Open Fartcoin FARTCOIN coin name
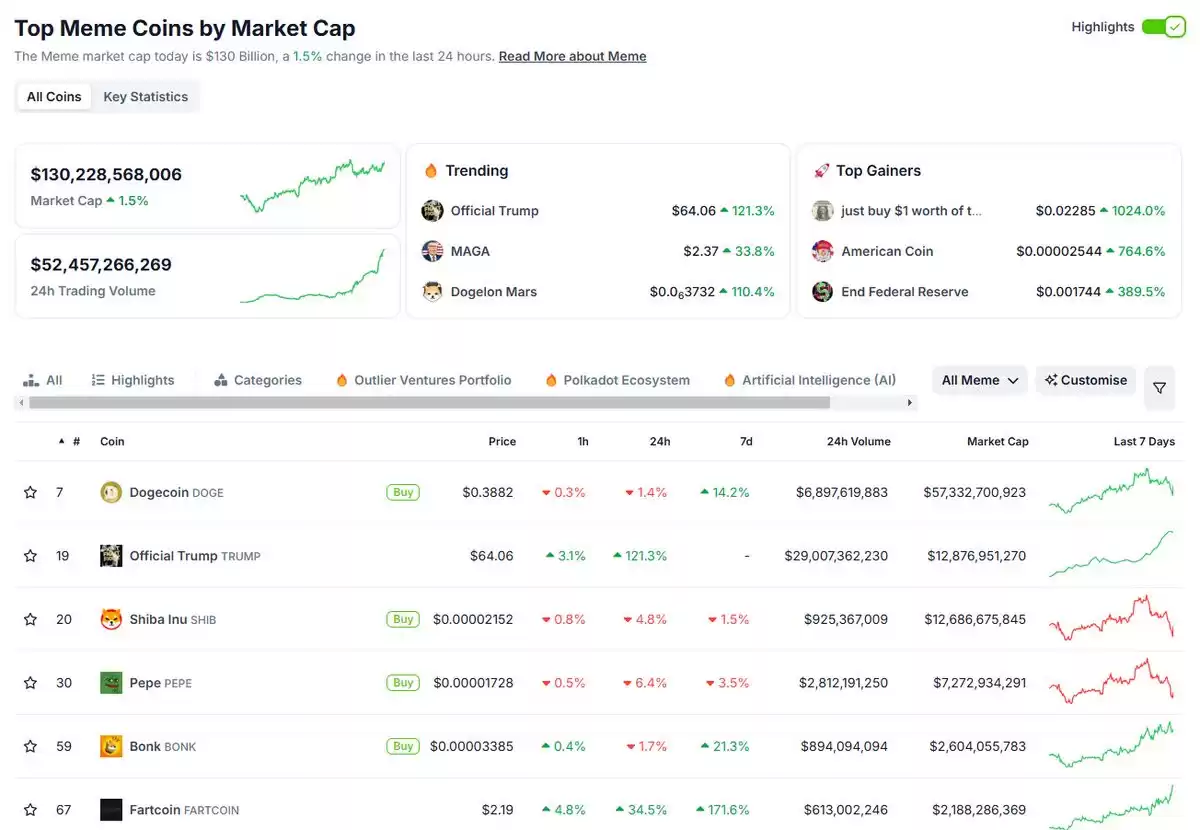Image resolution: width=1200 pixels, height=830 pixels. coord(184,810)
